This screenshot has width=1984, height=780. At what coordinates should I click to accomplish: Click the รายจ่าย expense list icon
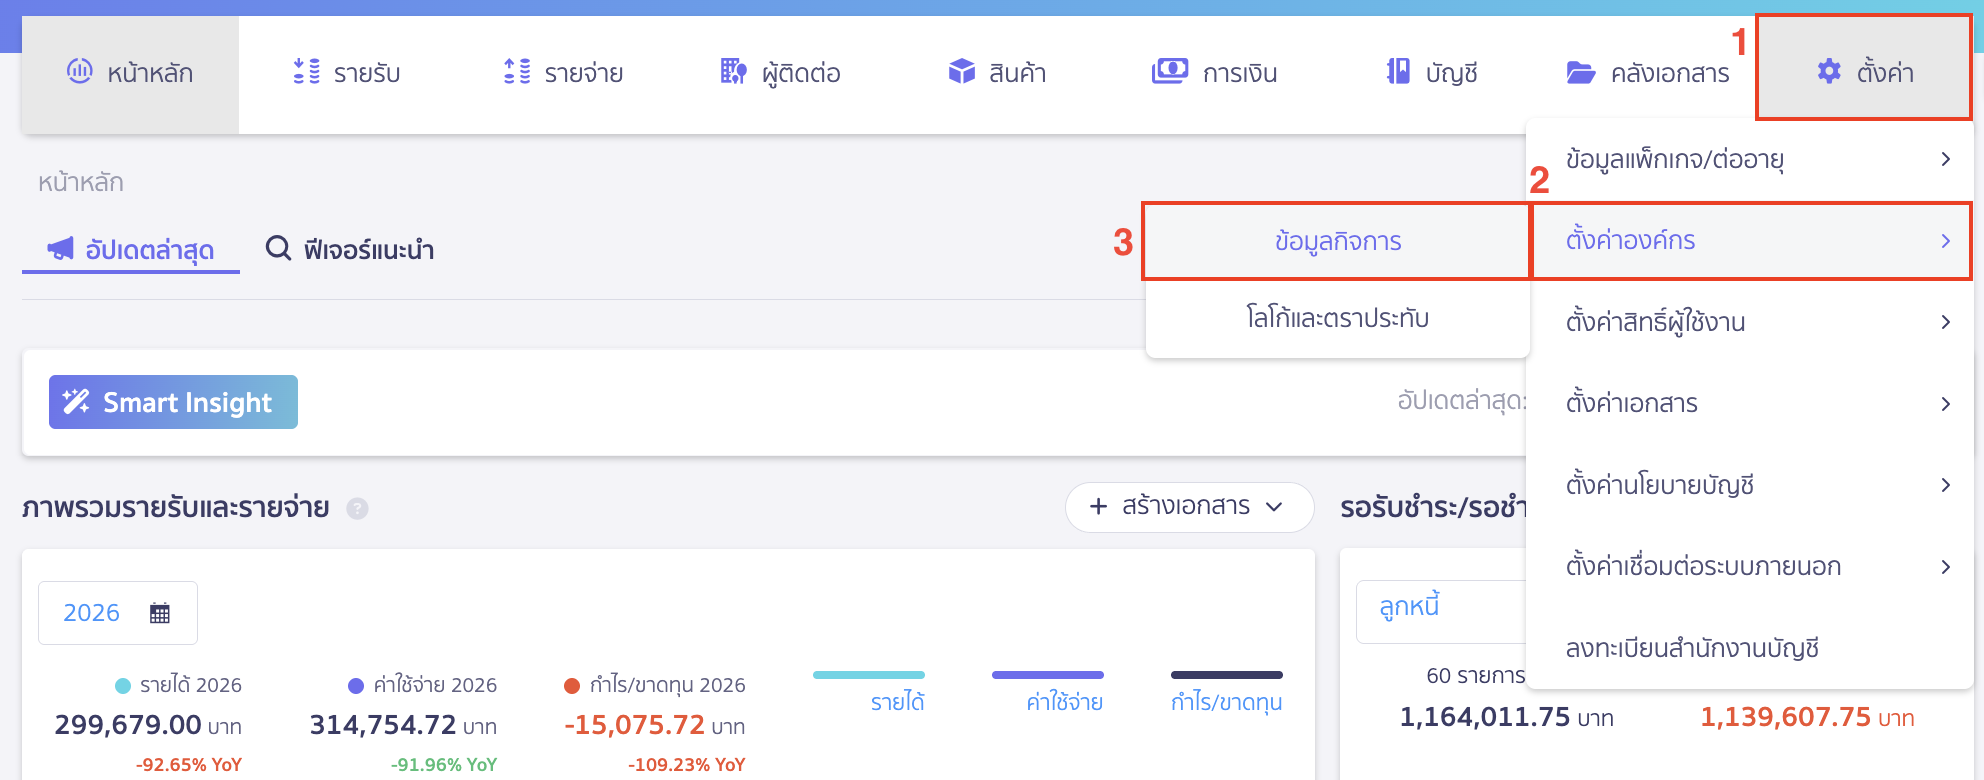[x=517, y=71]
